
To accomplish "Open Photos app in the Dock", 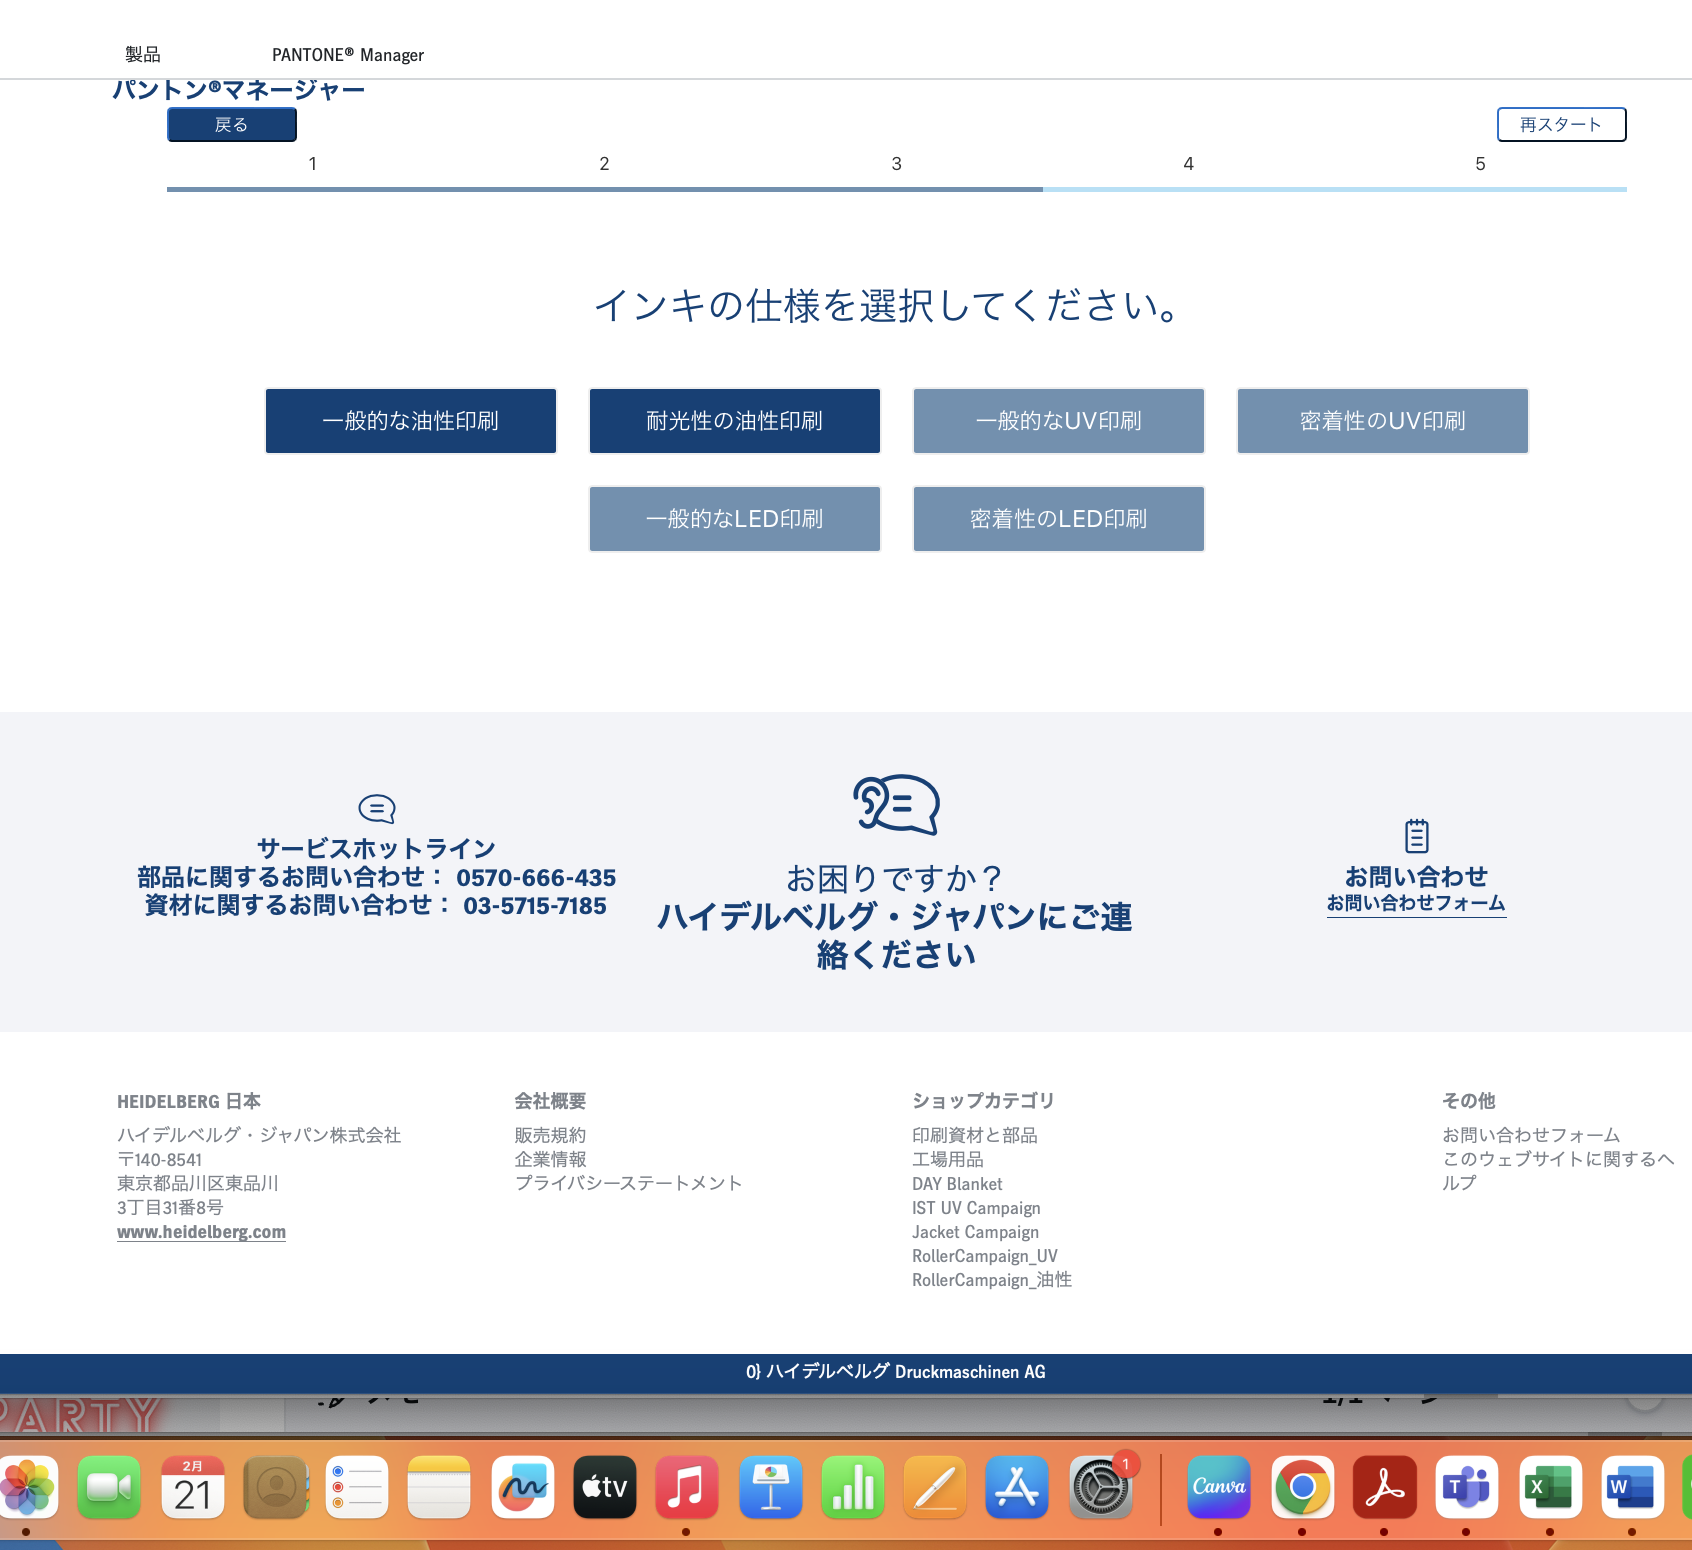I will [28, 1487].
